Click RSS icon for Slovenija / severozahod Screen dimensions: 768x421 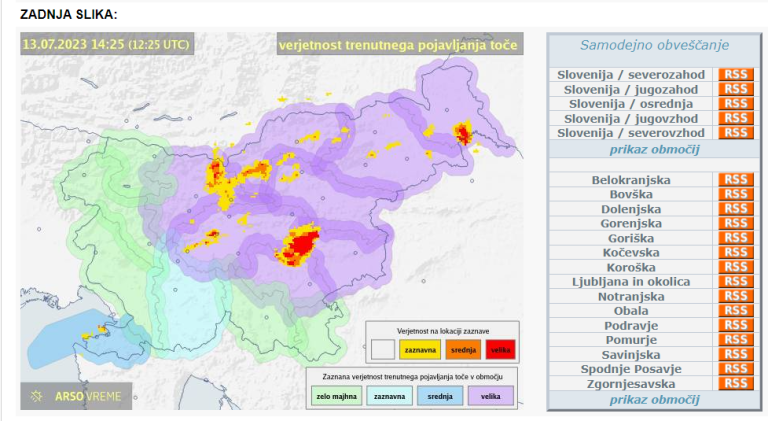point(735,75)
